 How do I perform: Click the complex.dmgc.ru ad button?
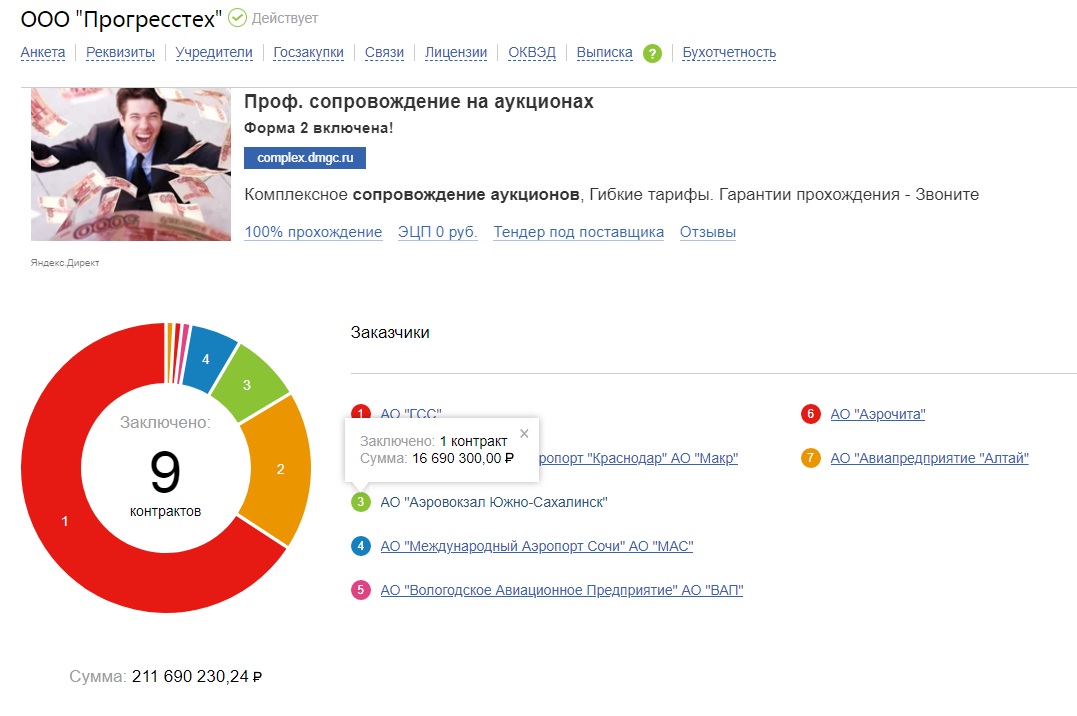click(x=305, y=158)
